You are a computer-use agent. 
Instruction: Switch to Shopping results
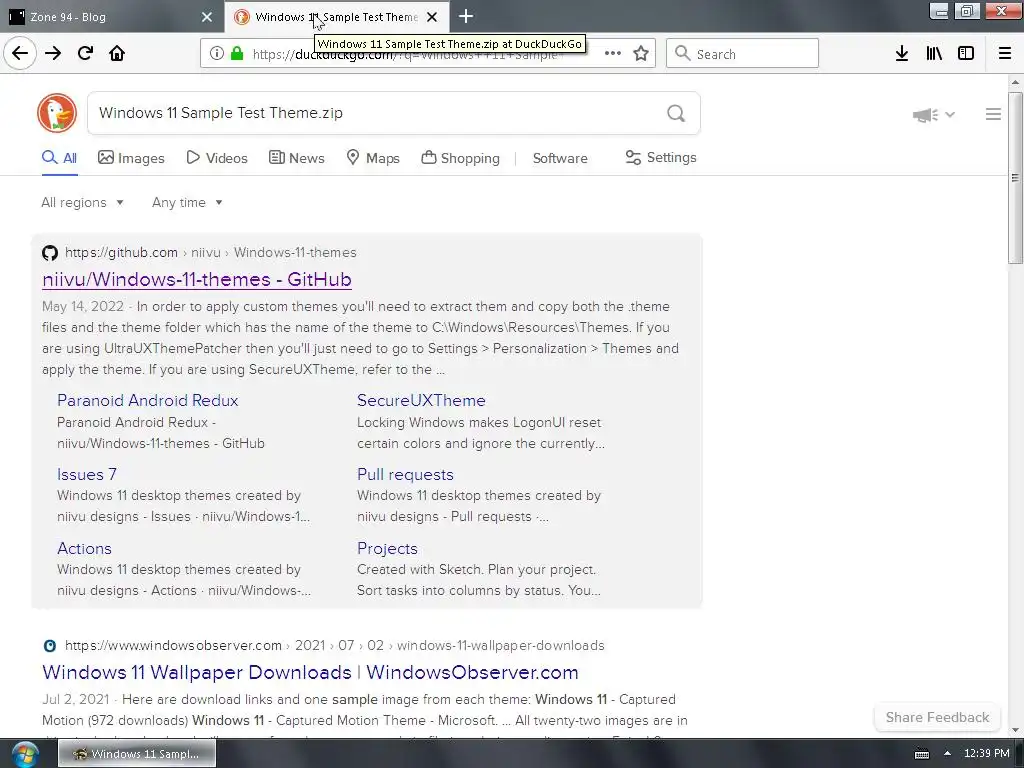coord(460,158)
